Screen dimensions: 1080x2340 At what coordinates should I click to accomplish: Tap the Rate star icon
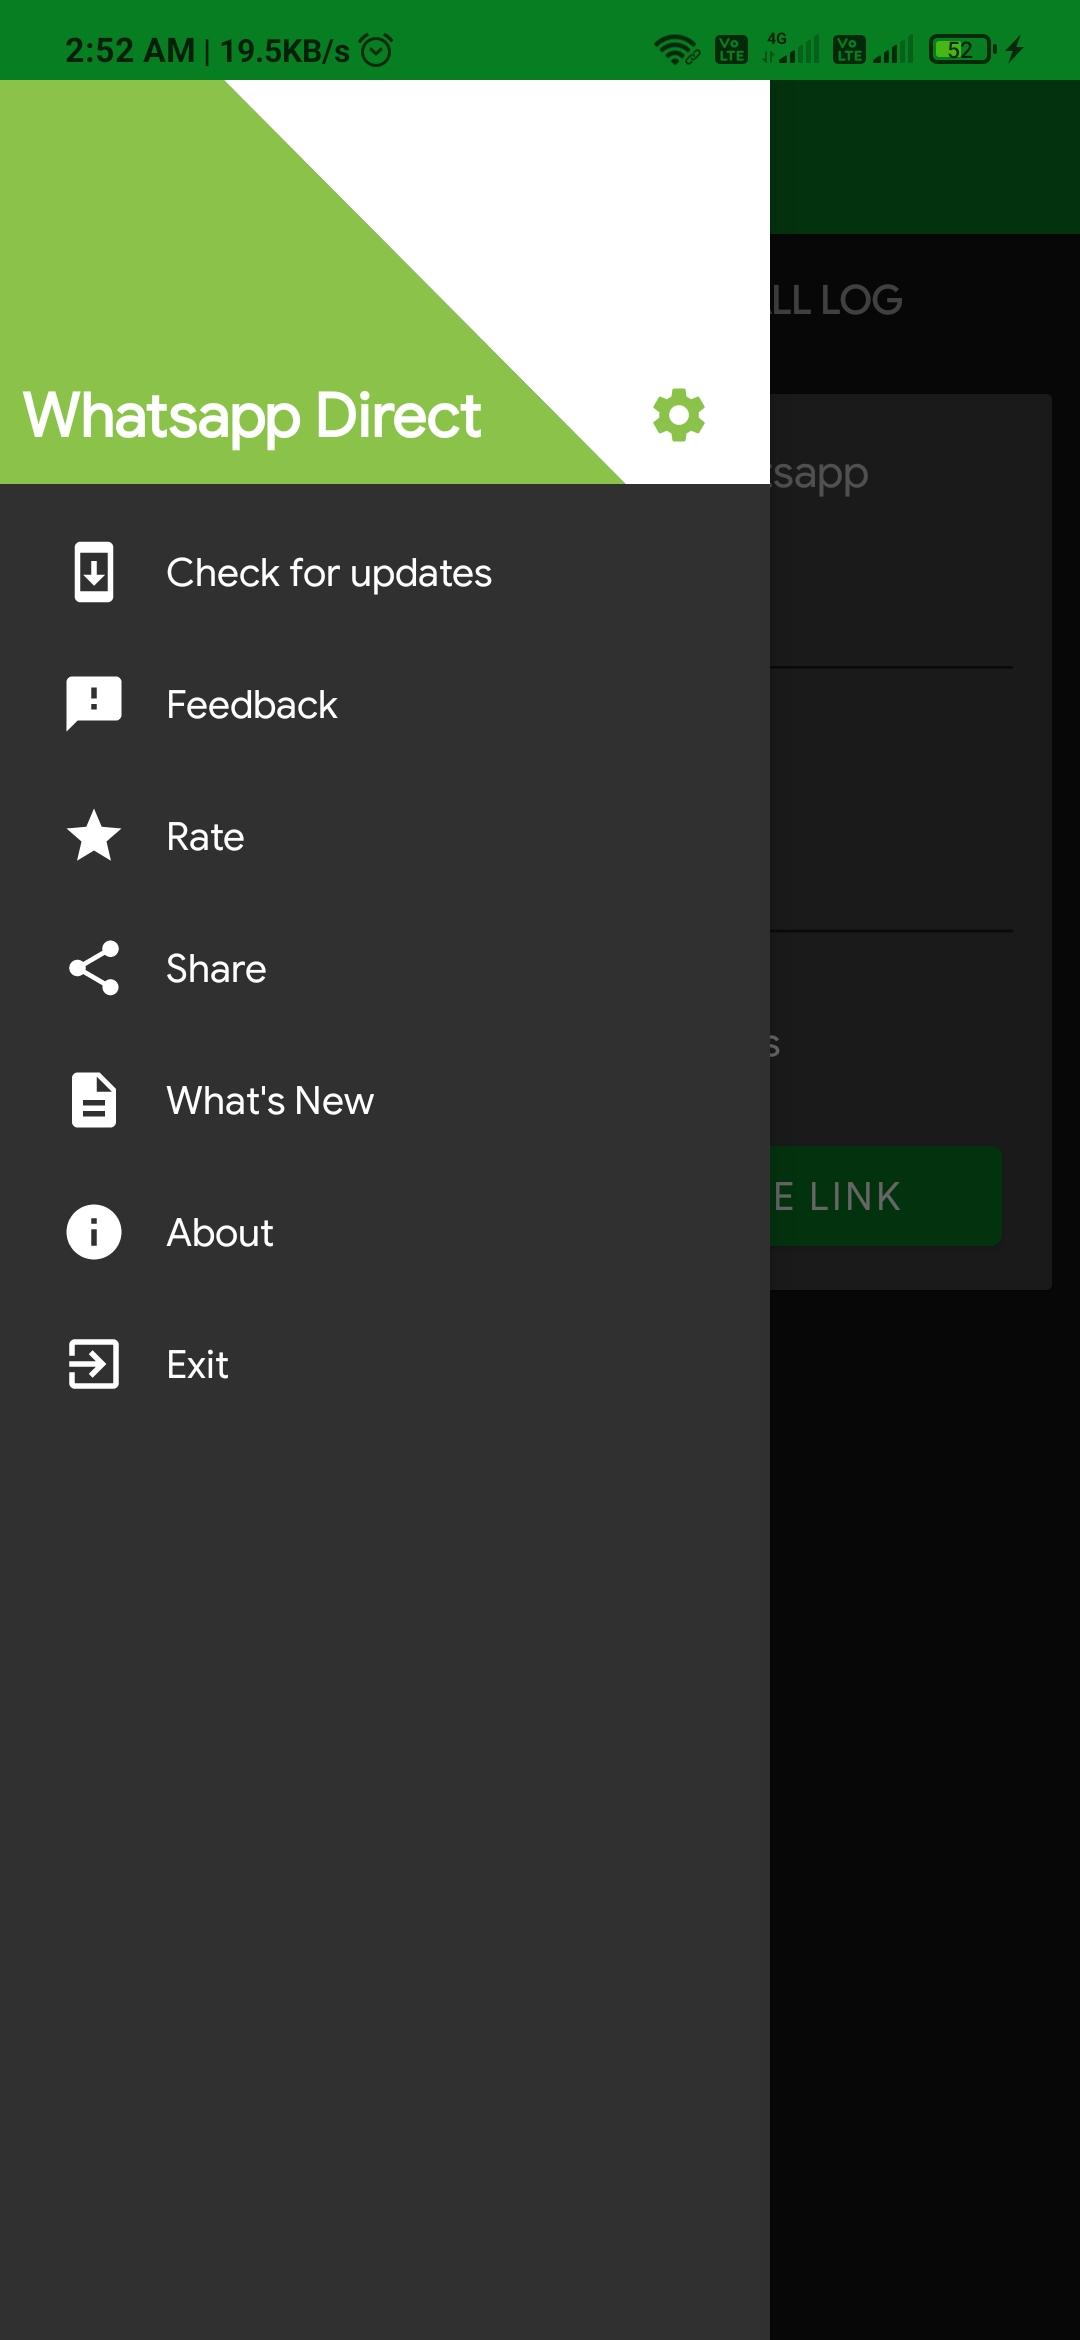[x=94, y=836]
